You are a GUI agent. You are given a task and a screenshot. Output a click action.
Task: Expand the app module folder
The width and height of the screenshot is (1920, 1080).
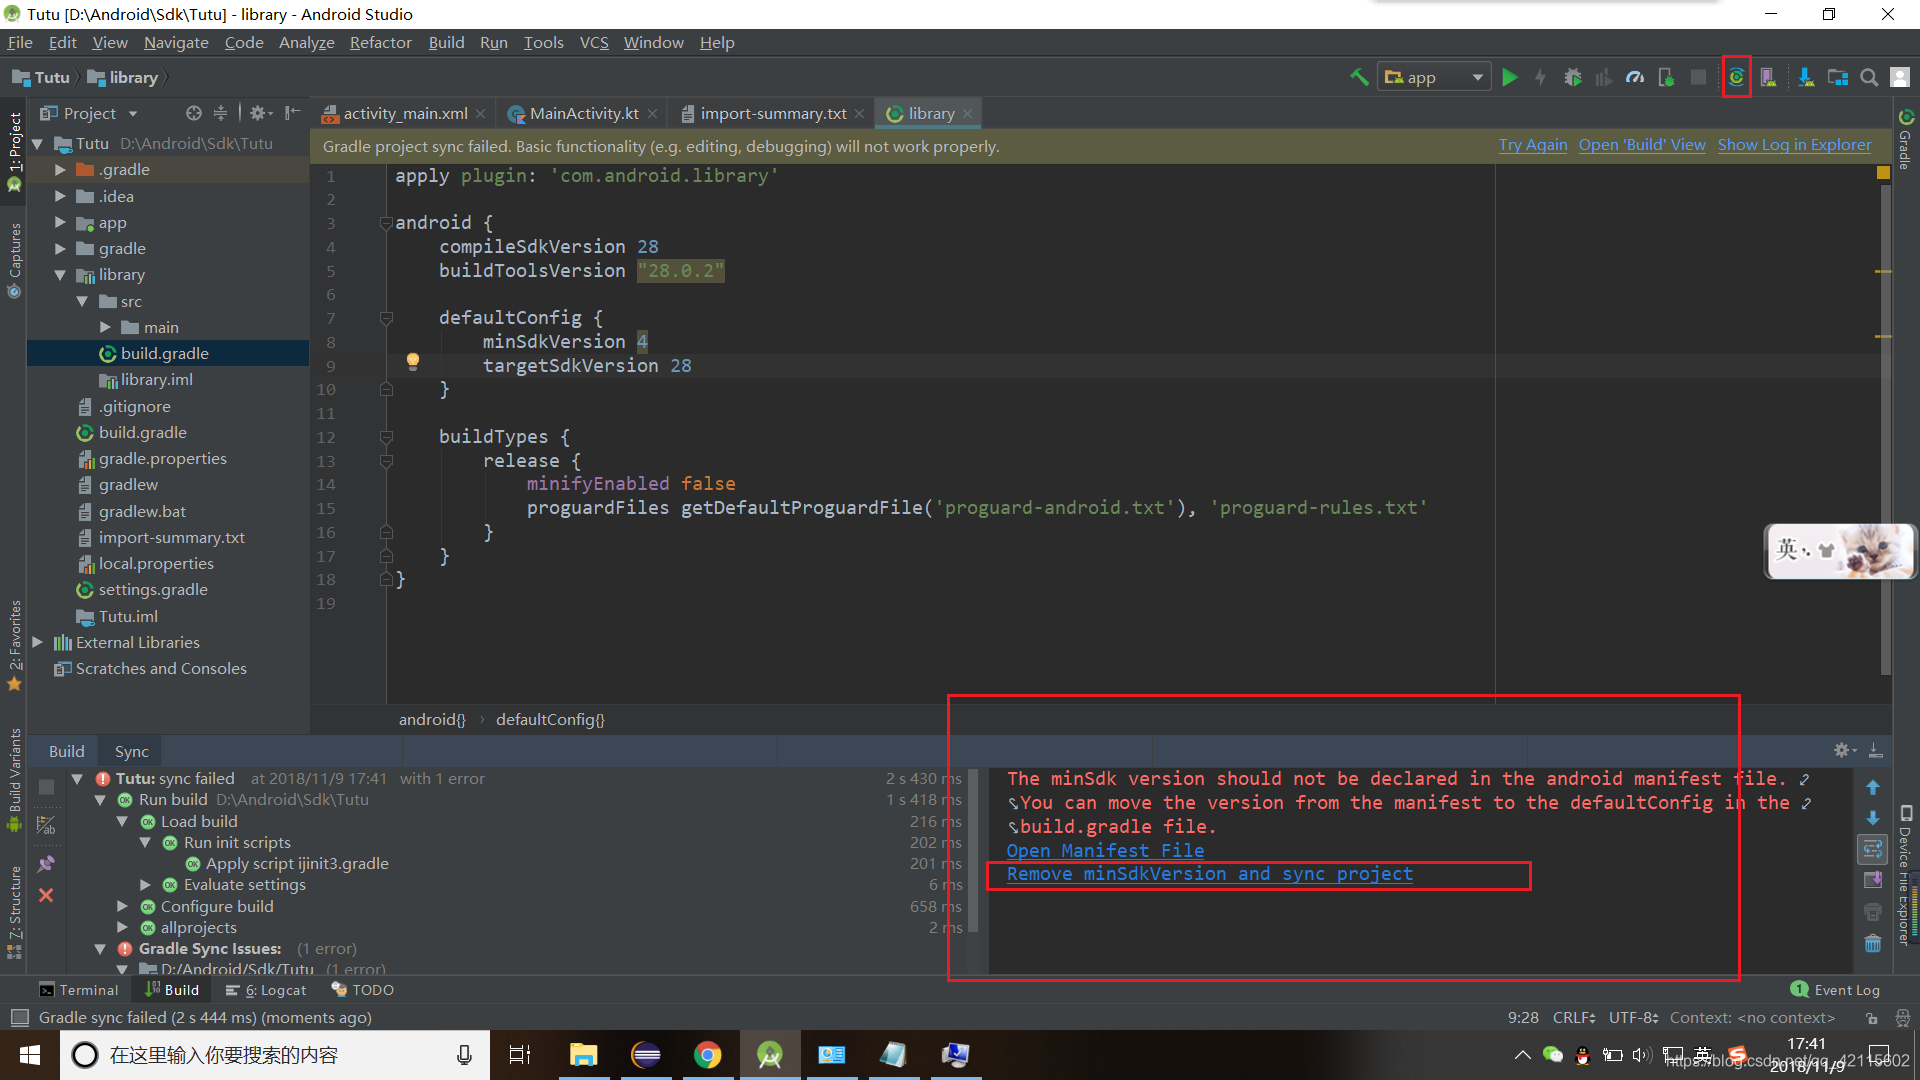(x=60, y=222)
